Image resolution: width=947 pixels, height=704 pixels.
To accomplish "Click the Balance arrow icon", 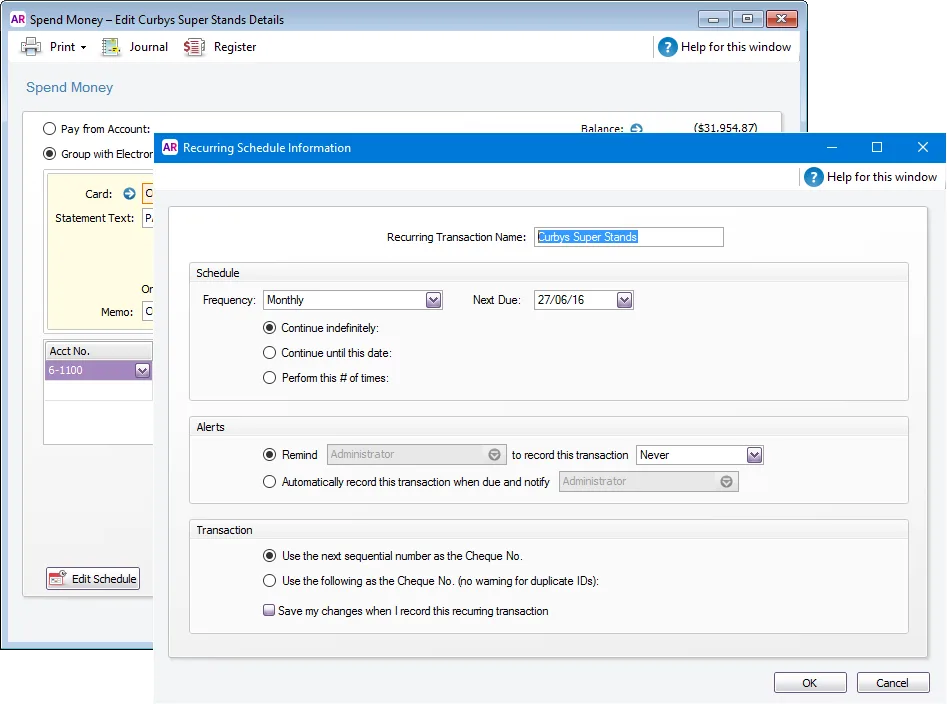I will [x=637, y=129].
